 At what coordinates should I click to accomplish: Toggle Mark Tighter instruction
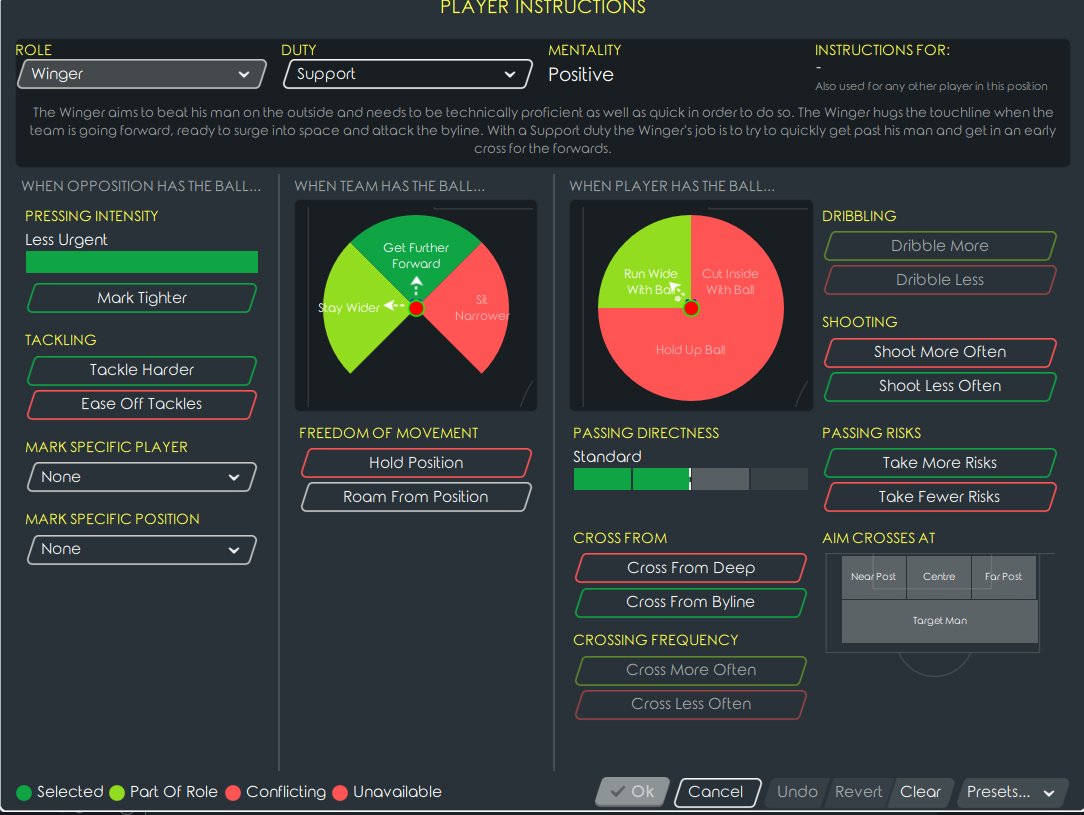pyautogui.click(x=142, y=298)
